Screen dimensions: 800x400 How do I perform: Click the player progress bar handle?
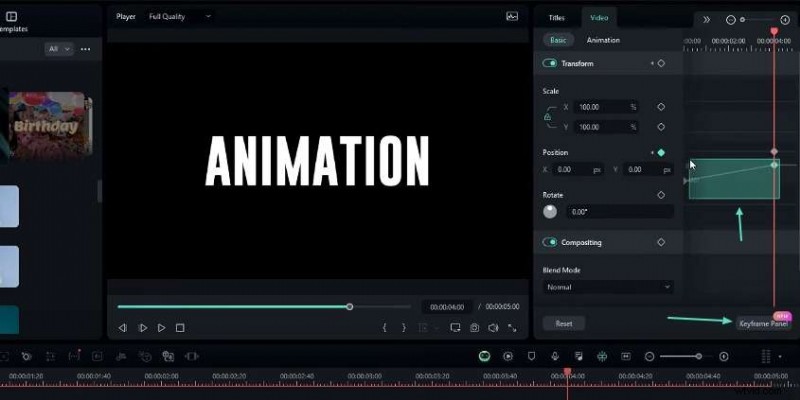[x=349, y=306]
